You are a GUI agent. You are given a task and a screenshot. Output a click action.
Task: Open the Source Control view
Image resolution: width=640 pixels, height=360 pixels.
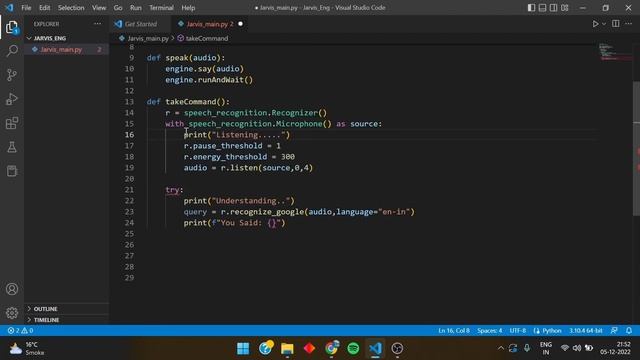(12, 75)
